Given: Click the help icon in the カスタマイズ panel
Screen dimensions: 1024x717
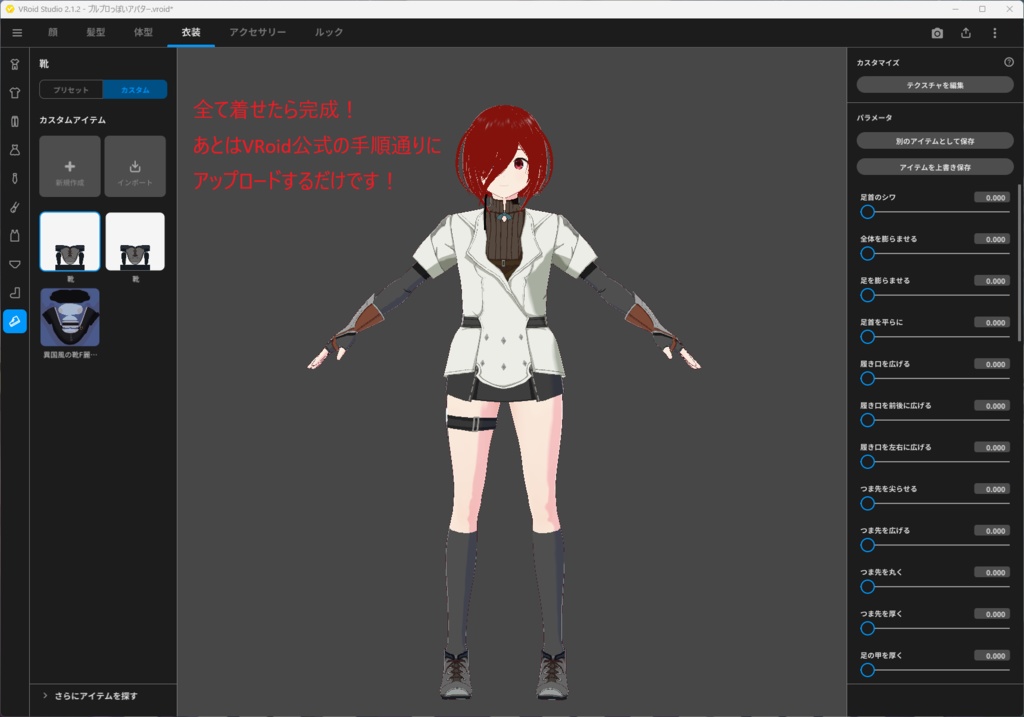Looking at the screenshot, I should (1009, 61).
